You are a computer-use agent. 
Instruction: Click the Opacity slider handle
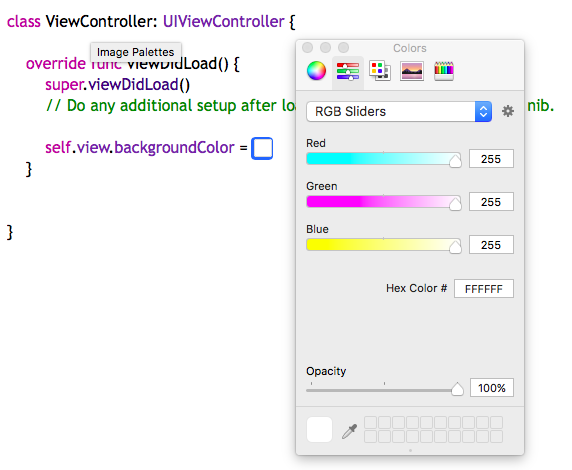[457, 389]
